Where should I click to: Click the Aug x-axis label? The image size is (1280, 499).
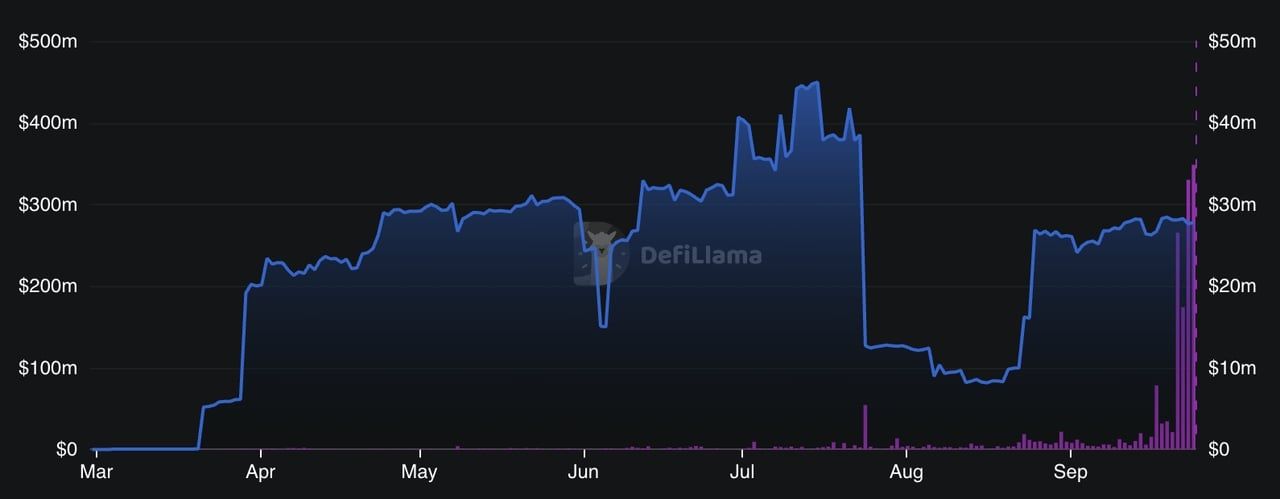[906, 469]
